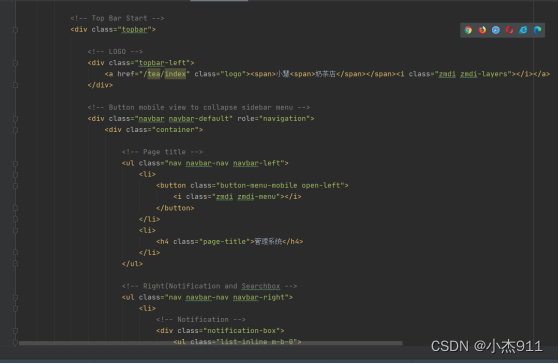The height and width of the screenshot is (364, 559).
Task: Click the "page-title" class value
Action: click(224, 242)
